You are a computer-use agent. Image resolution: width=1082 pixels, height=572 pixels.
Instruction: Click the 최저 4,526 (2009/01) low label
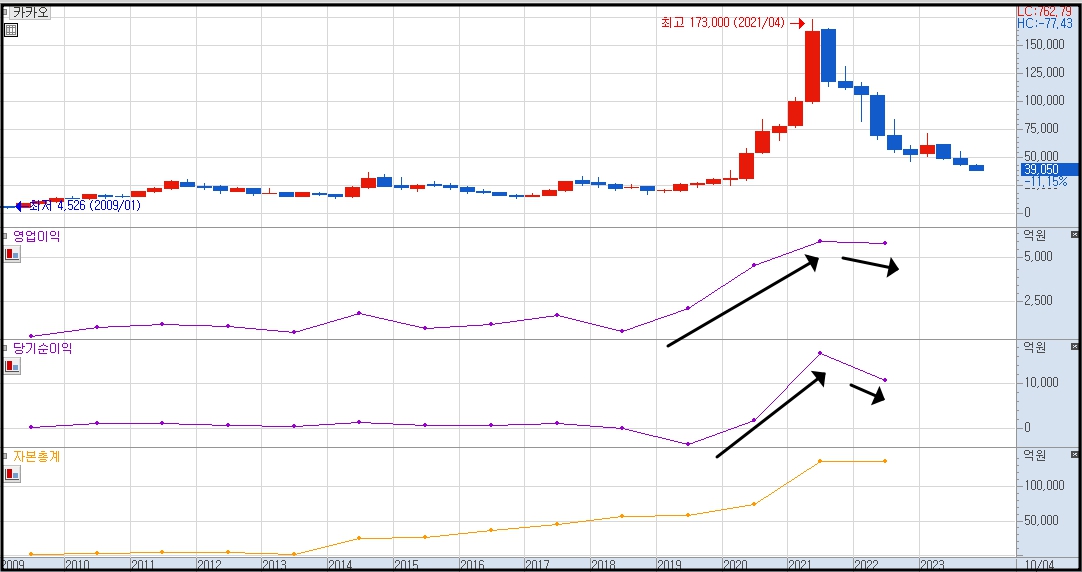click(x=85, y=205)
